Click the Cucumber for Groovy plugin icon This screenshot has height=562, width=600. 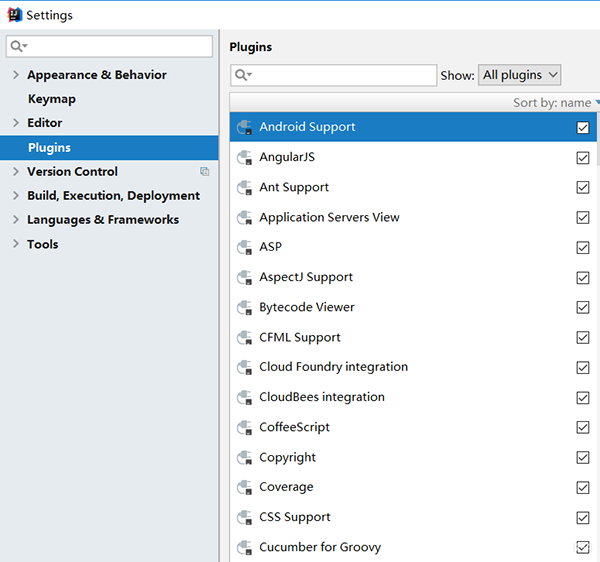(245, 548)
